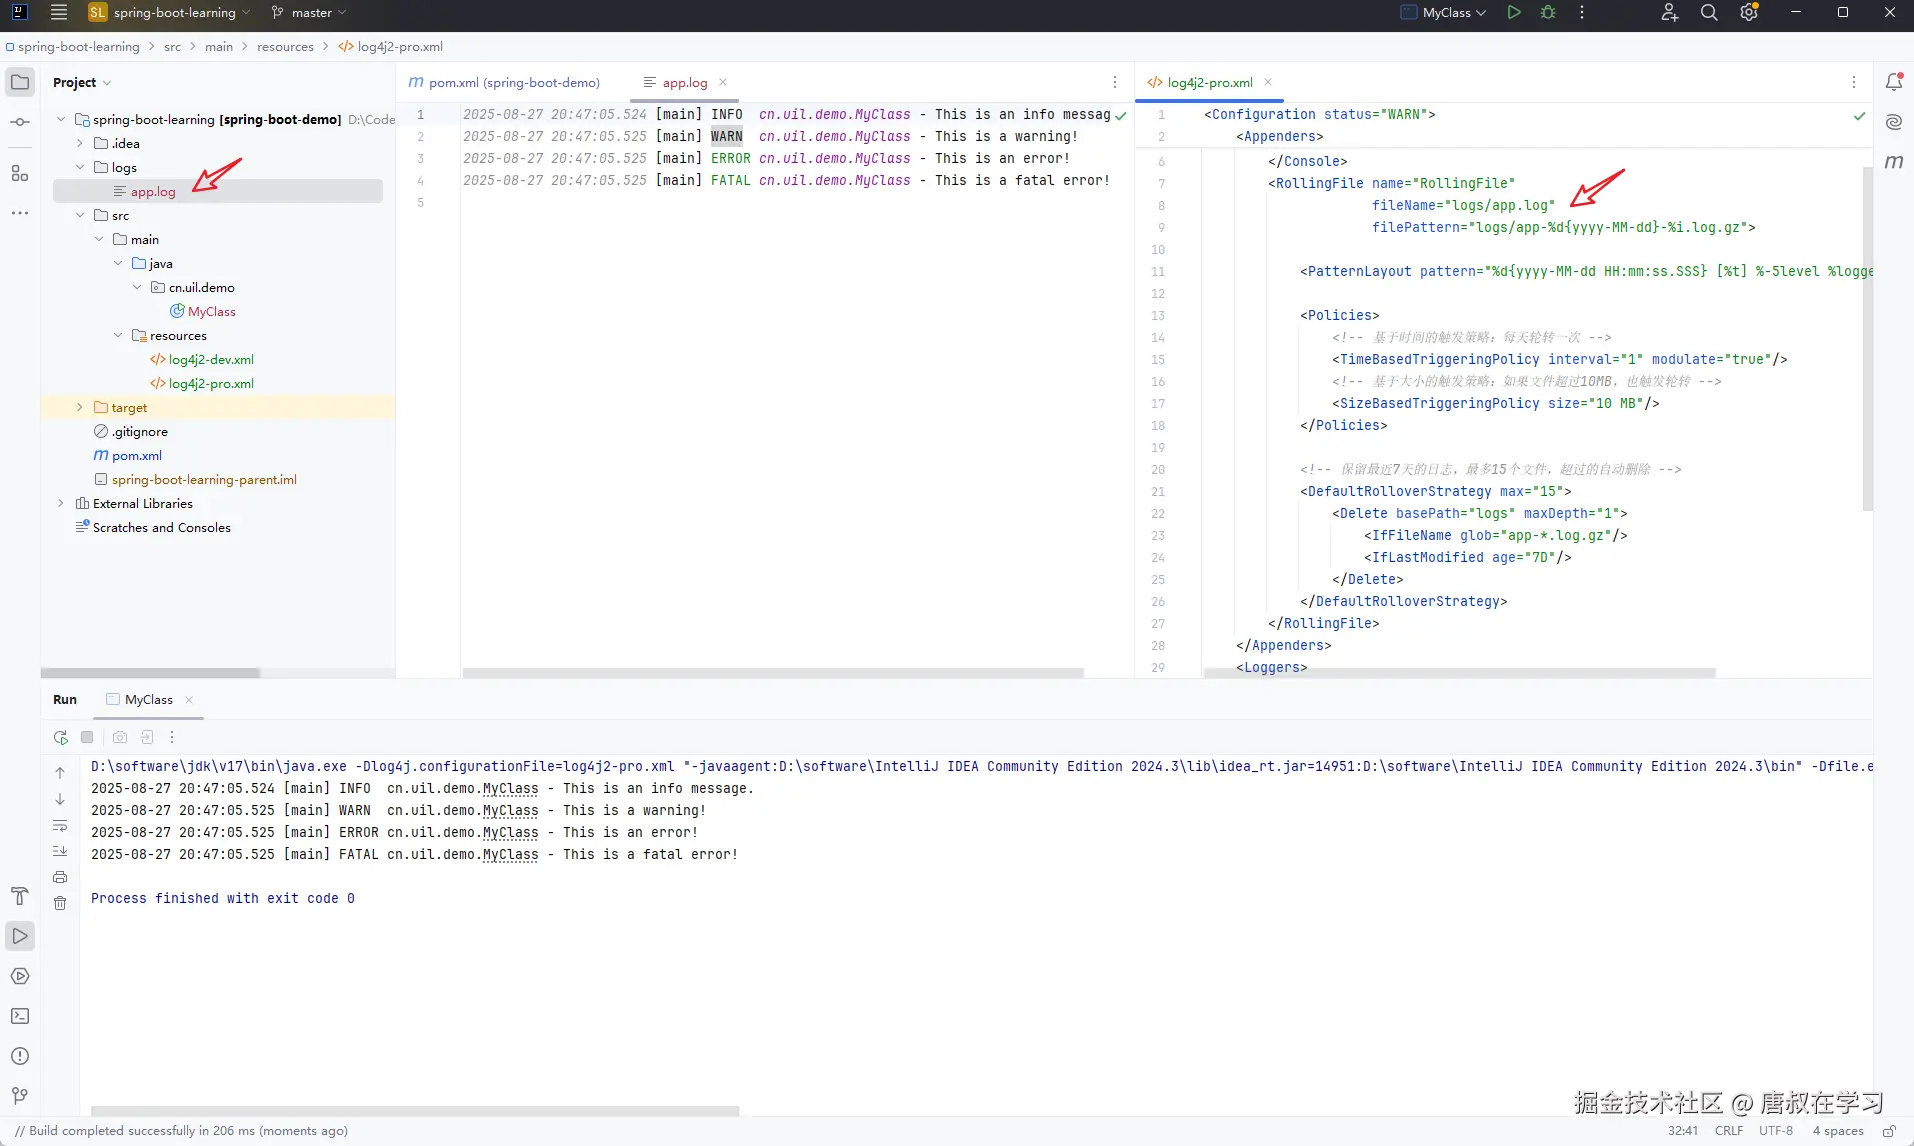Close the log4j2-pro.xml tab
The image size is (1914, 1146).
click(1268, 82)
